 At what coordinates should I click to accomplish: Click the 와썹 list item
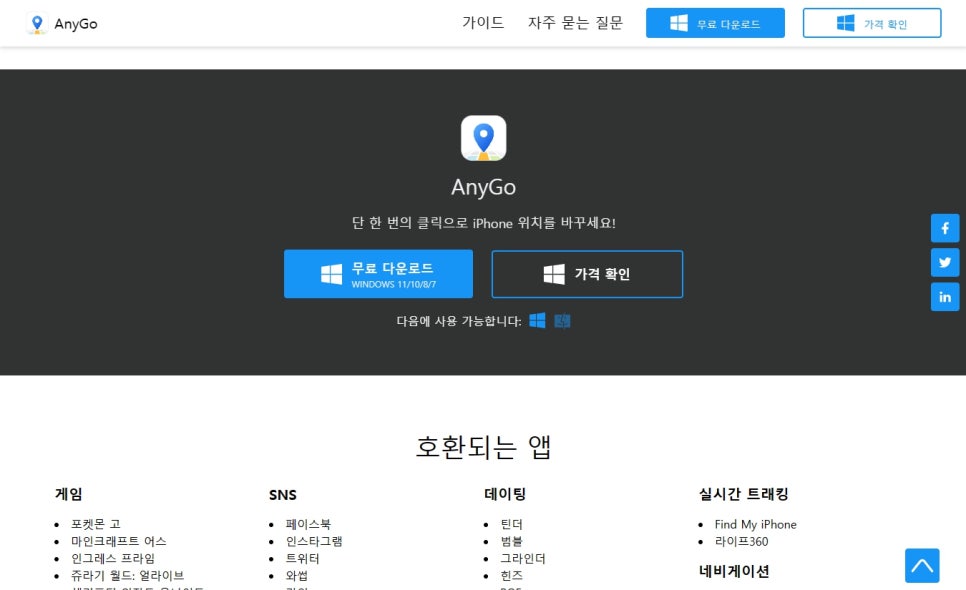pyautogui.click(x=297, y=576)
